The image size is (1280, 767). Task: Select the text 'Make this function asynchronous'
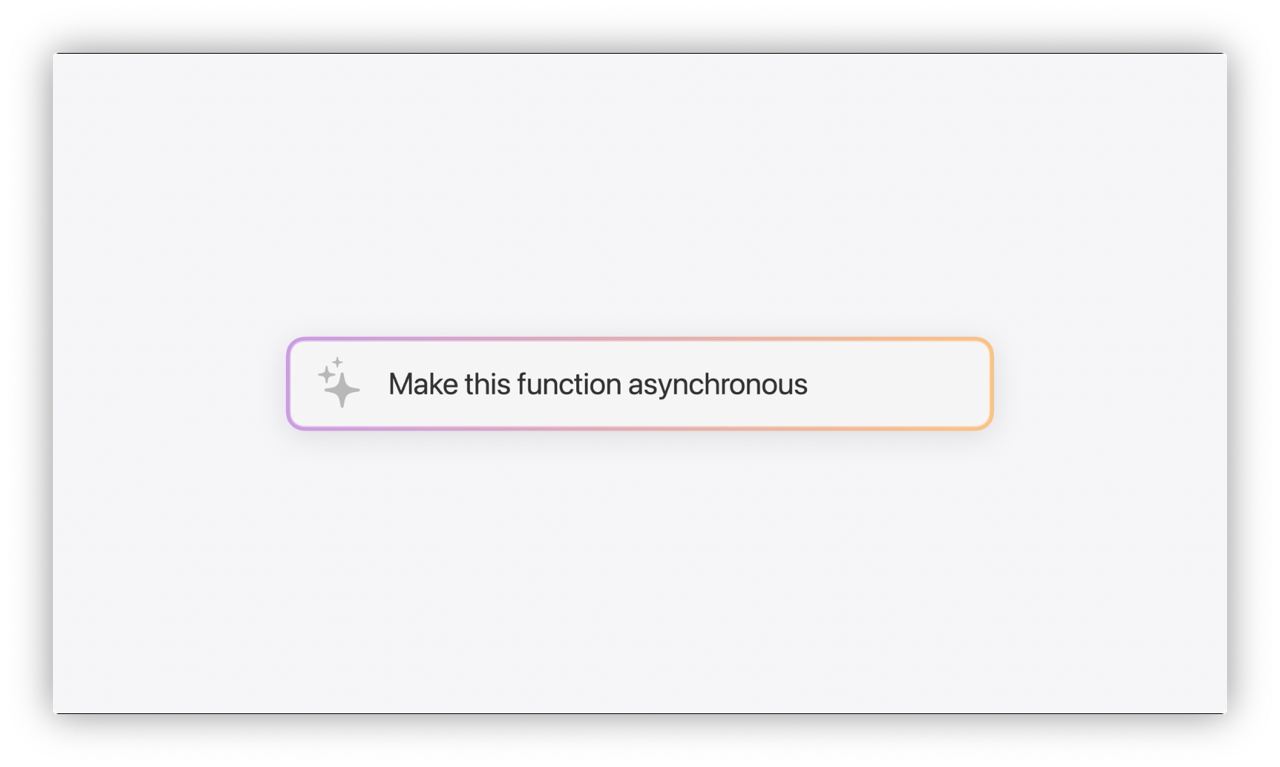coord(598,384)
